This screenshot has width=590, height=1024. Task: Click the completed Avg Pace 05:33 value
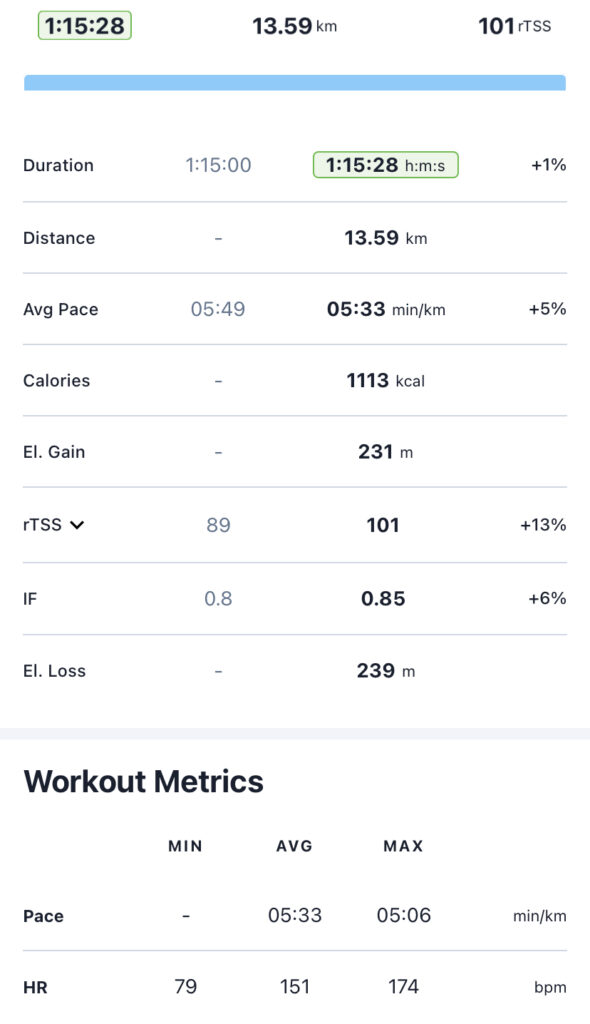385,309
